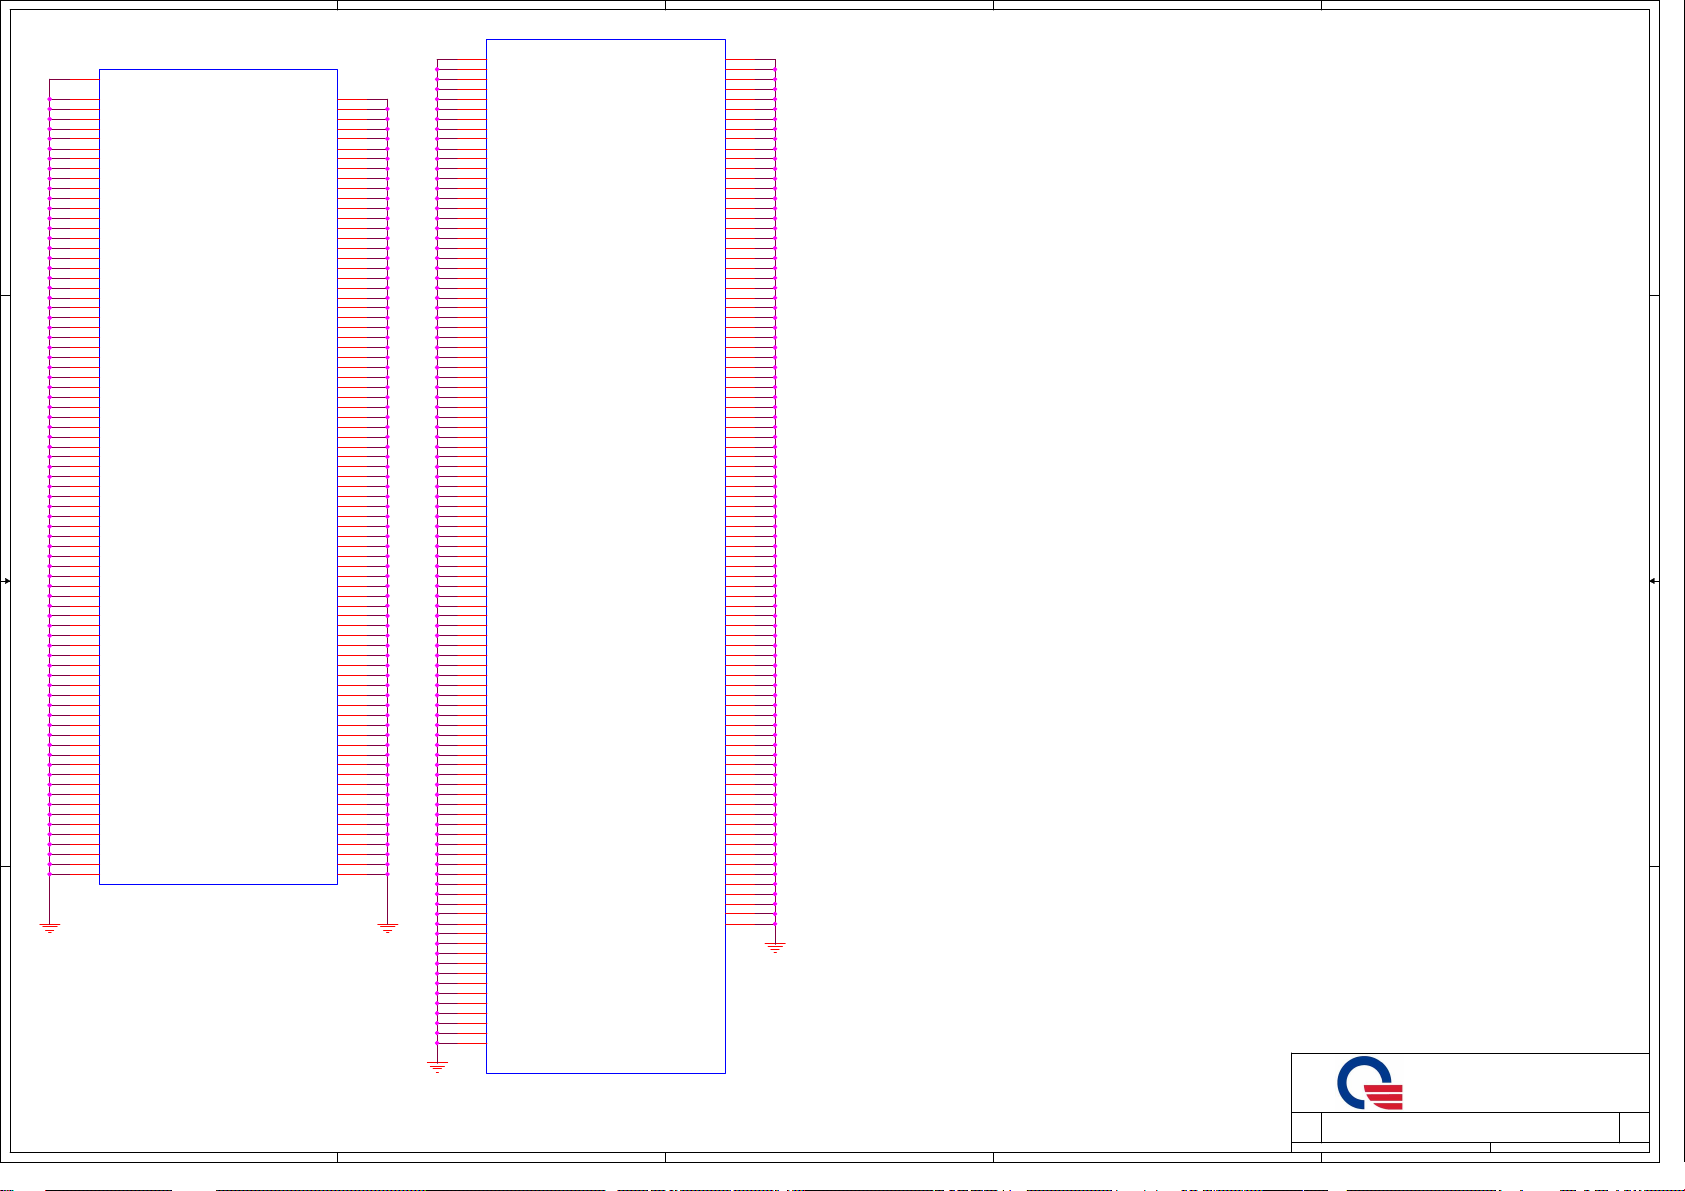This screenshot has height=1191, width=1685.
Task: Click the topmost left pin of smaller component
Action: click(74, 79)
